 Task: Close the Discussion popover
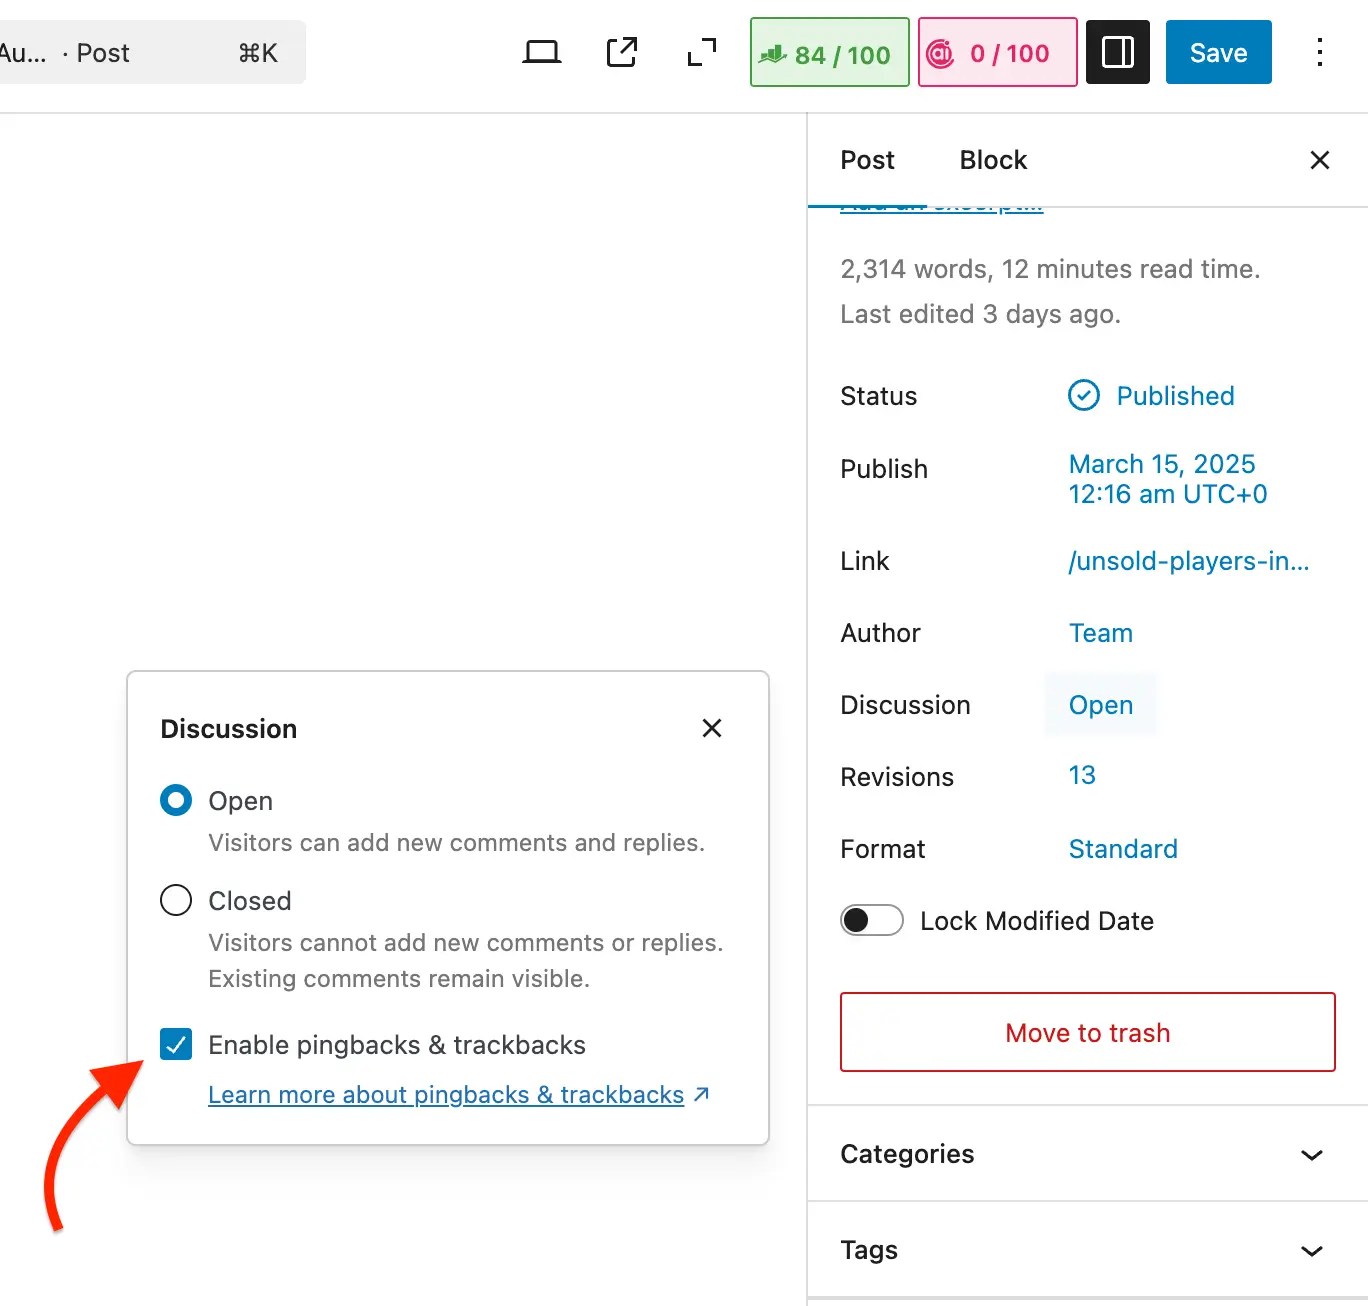pyautogui.click(x=712, y=728)
